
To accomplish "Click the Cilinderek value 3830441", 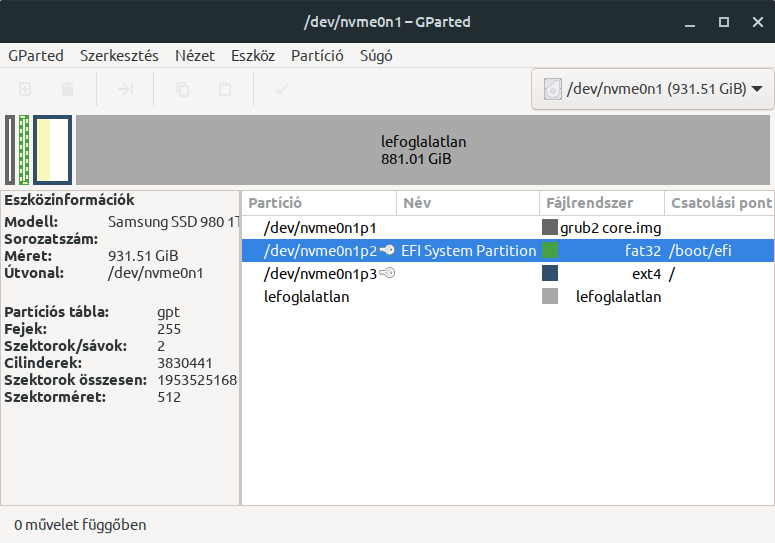I will 184,363.
